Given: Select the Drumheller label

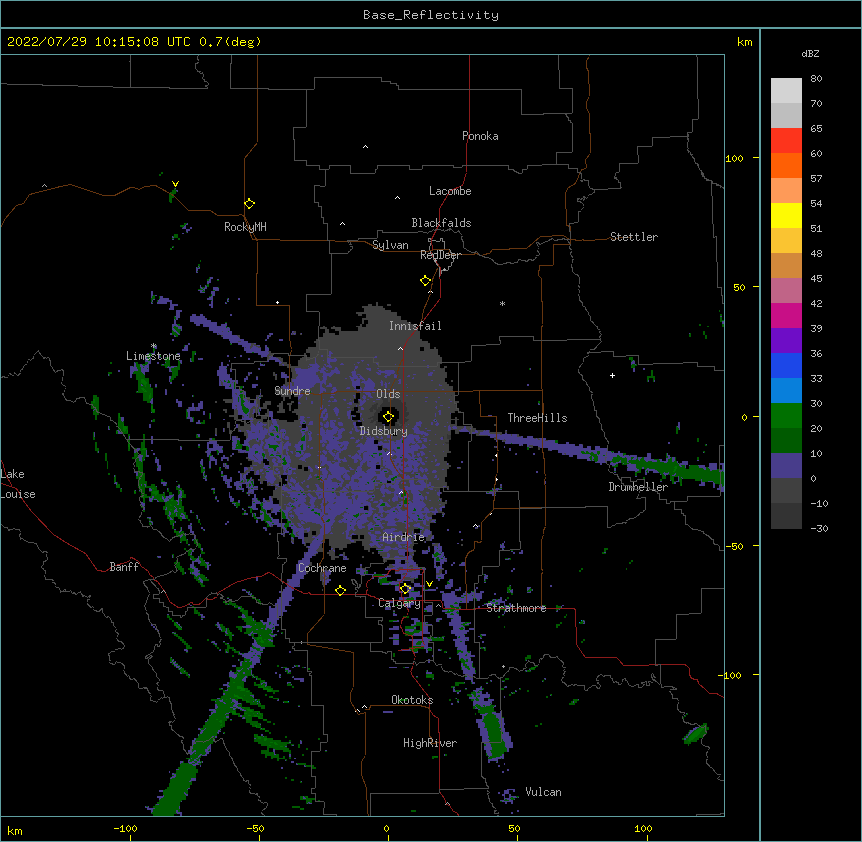Looking at the screenshot, I should tap(638, 487).
